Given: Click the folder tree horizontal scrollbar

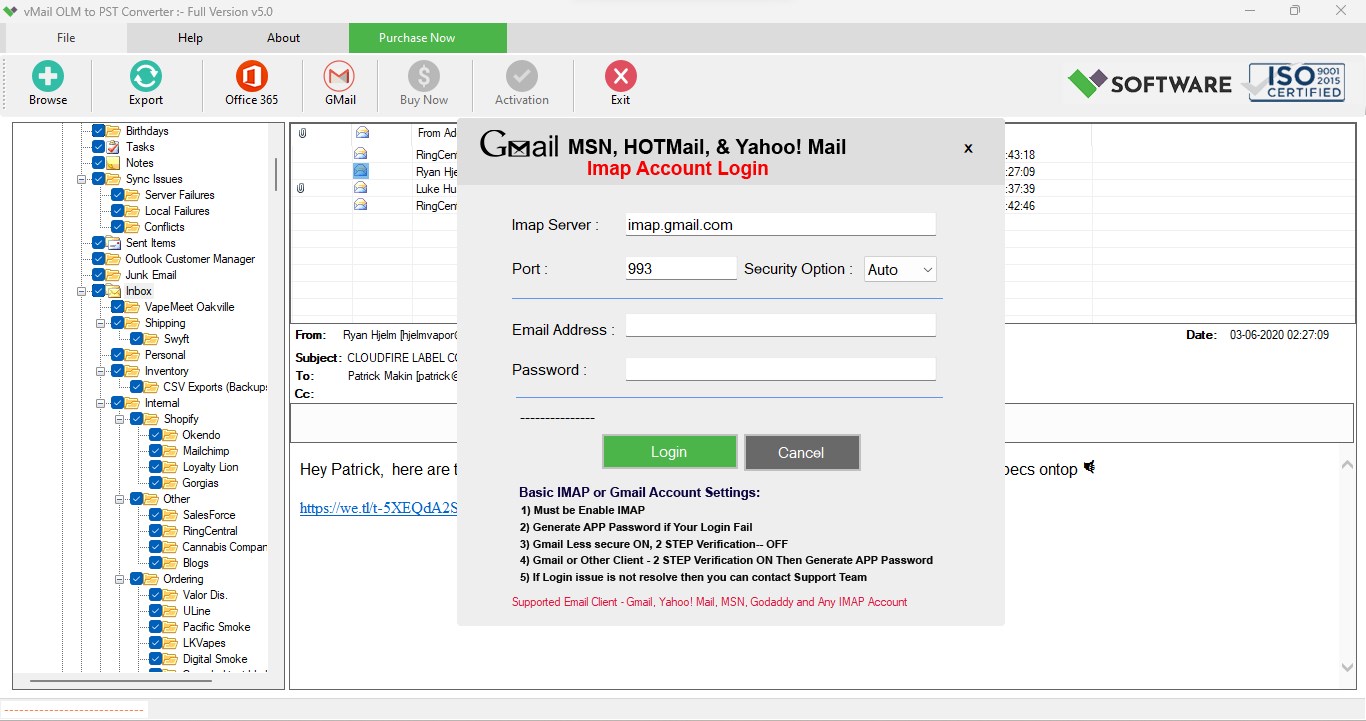Looking at the screenshot, I should pyautogui.click(x=120, y=681).
